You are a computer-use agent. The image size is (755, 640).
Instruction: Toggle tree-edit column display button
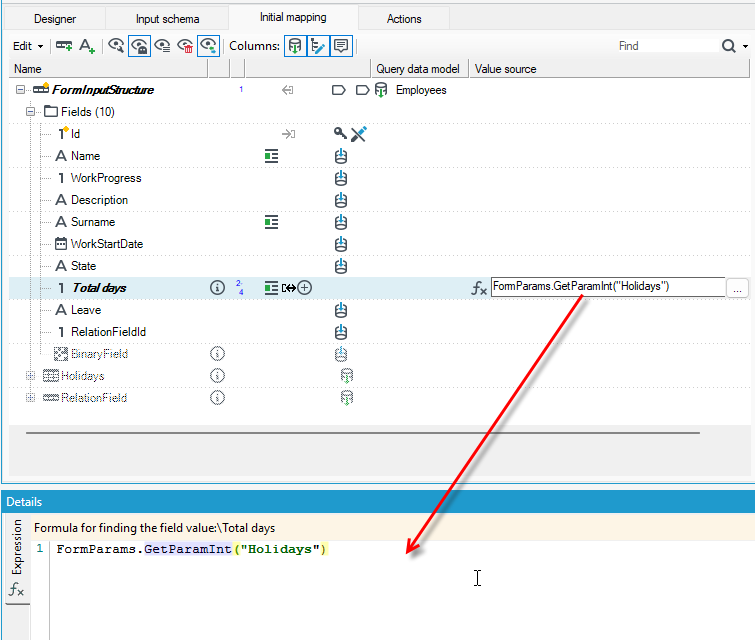point(318,46)
